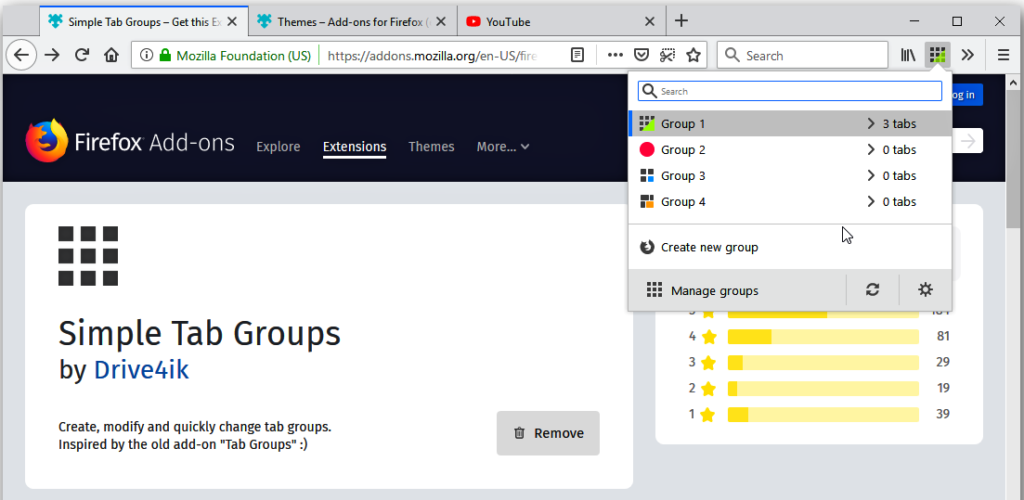The image size is (1024, 500).
Task: Open page actions three-dot menu
Action: (615, 55)
